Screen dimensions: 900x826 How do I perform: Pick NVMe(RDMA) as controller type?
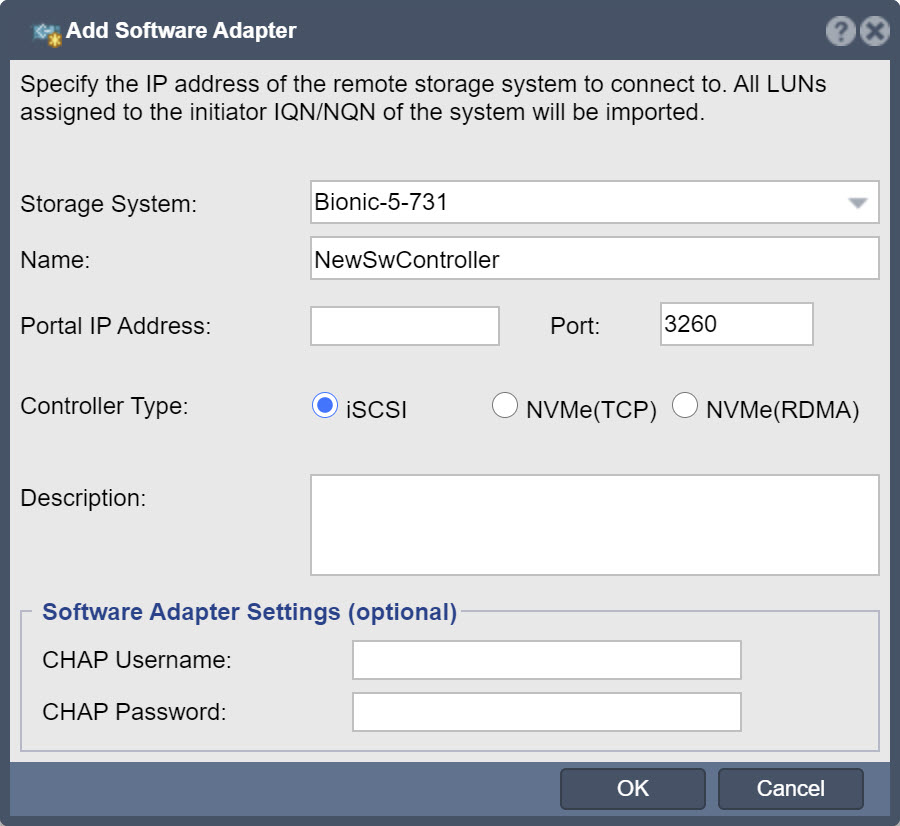tap(685, 405)
